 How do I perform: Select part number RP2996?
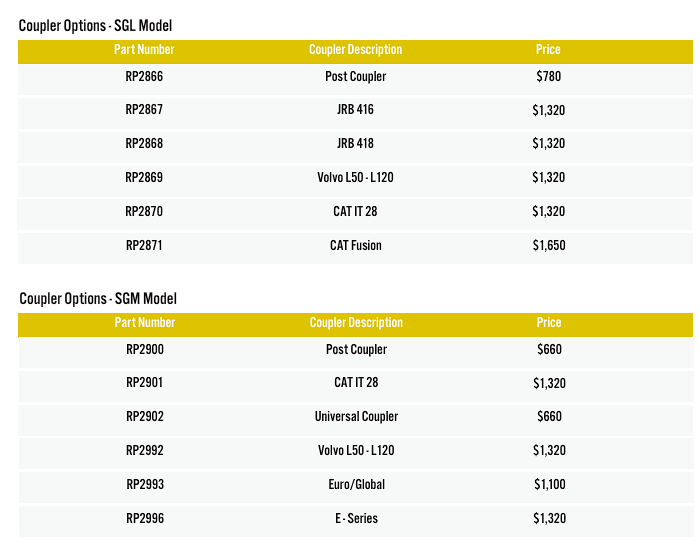tap(145, 519)
